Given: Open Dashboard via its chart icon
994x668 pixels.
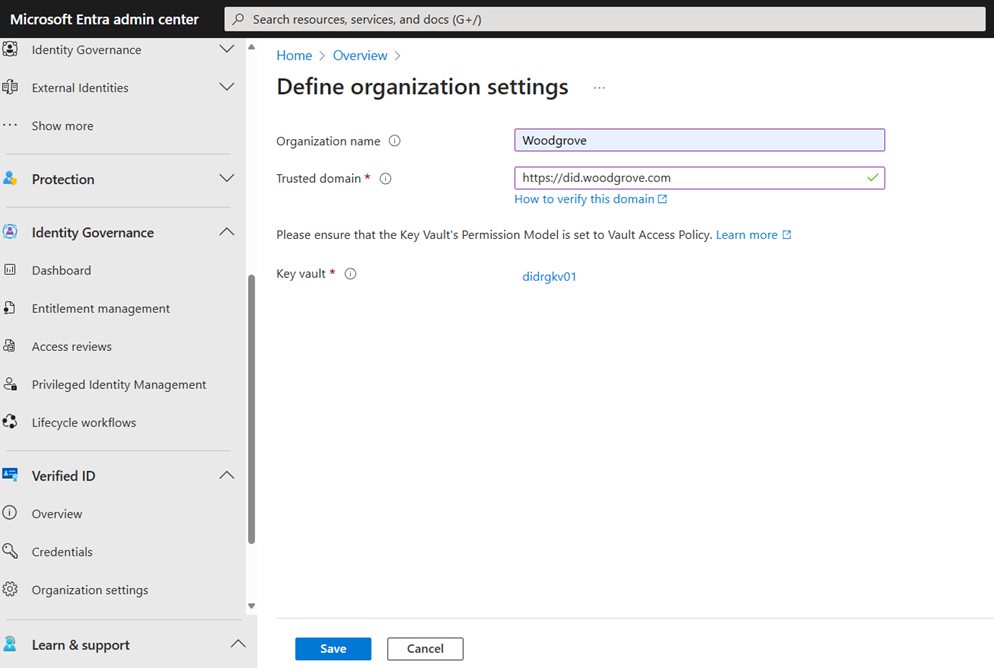Looking at the screenshot, I should [10, 270].
